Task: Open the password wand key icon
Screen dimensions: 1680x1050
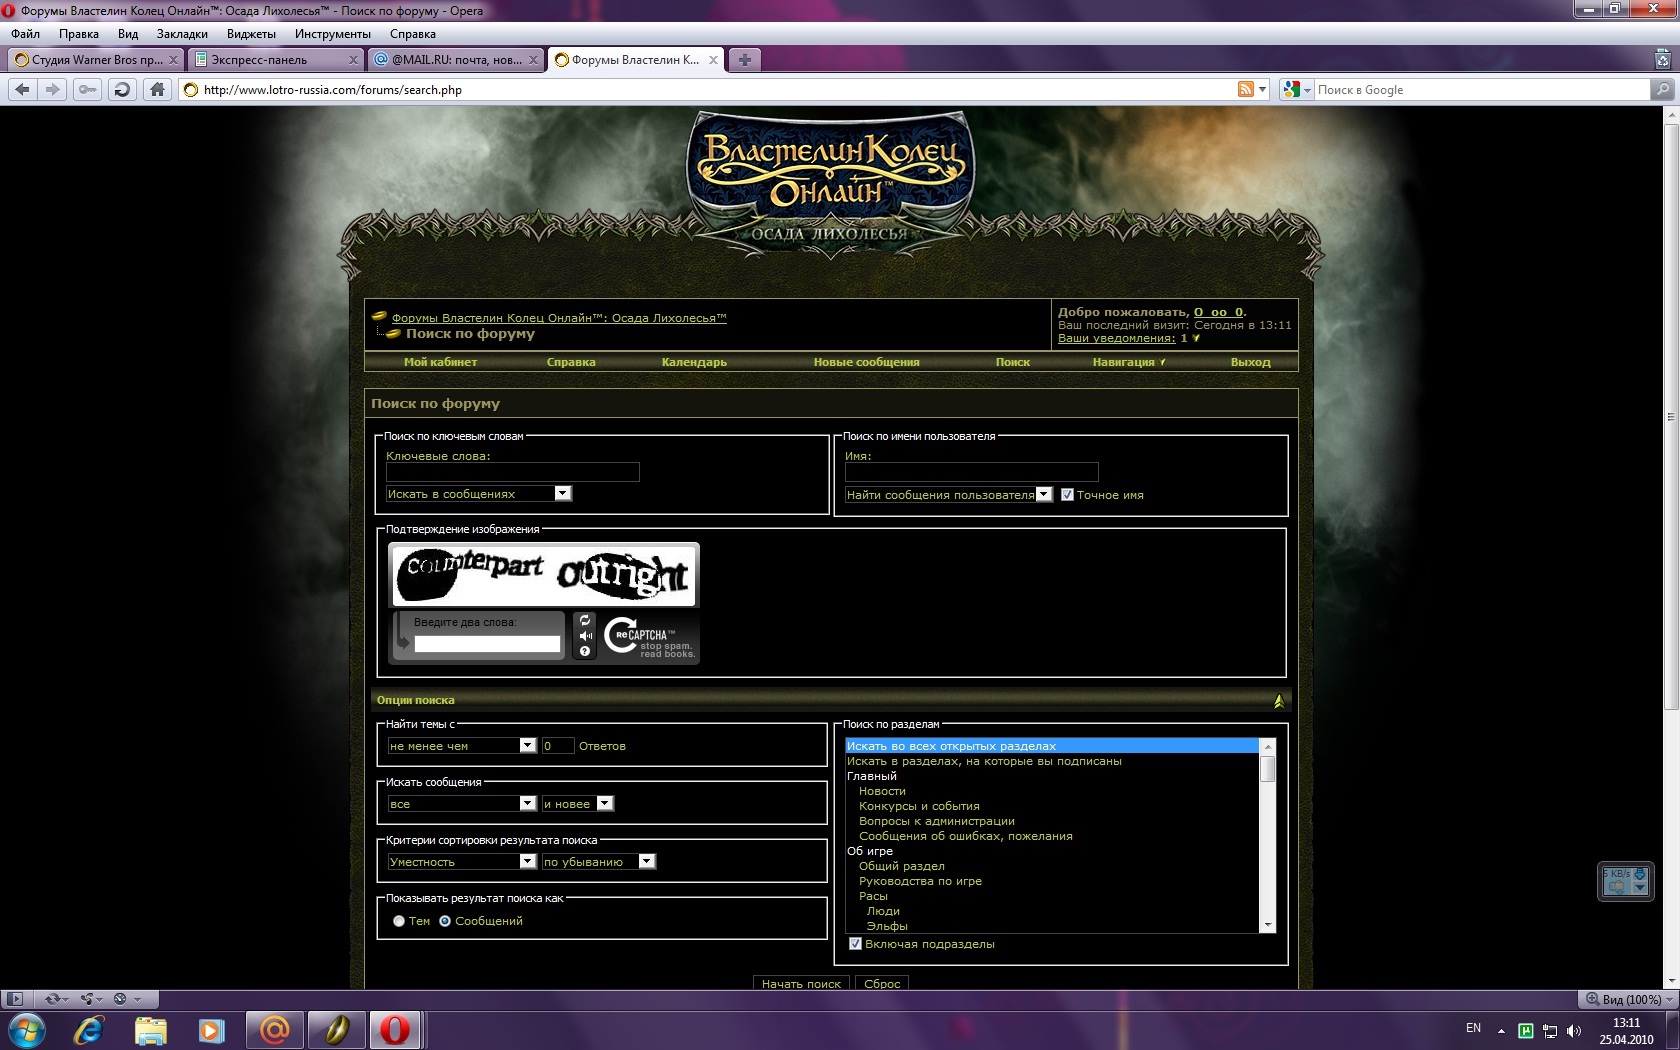Action: point(88,89)
